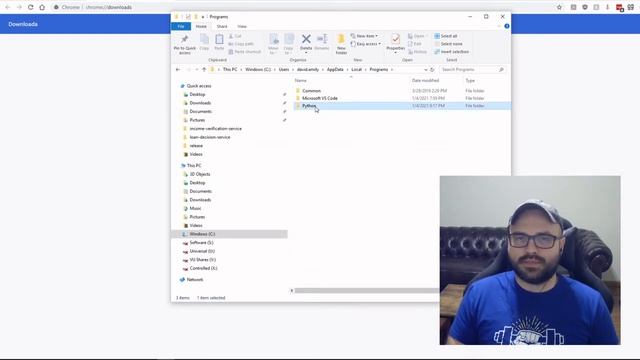This screenshot has height=360, width=640.
Task: Click the Rename icon in Organize group
Action: (322, 39)
